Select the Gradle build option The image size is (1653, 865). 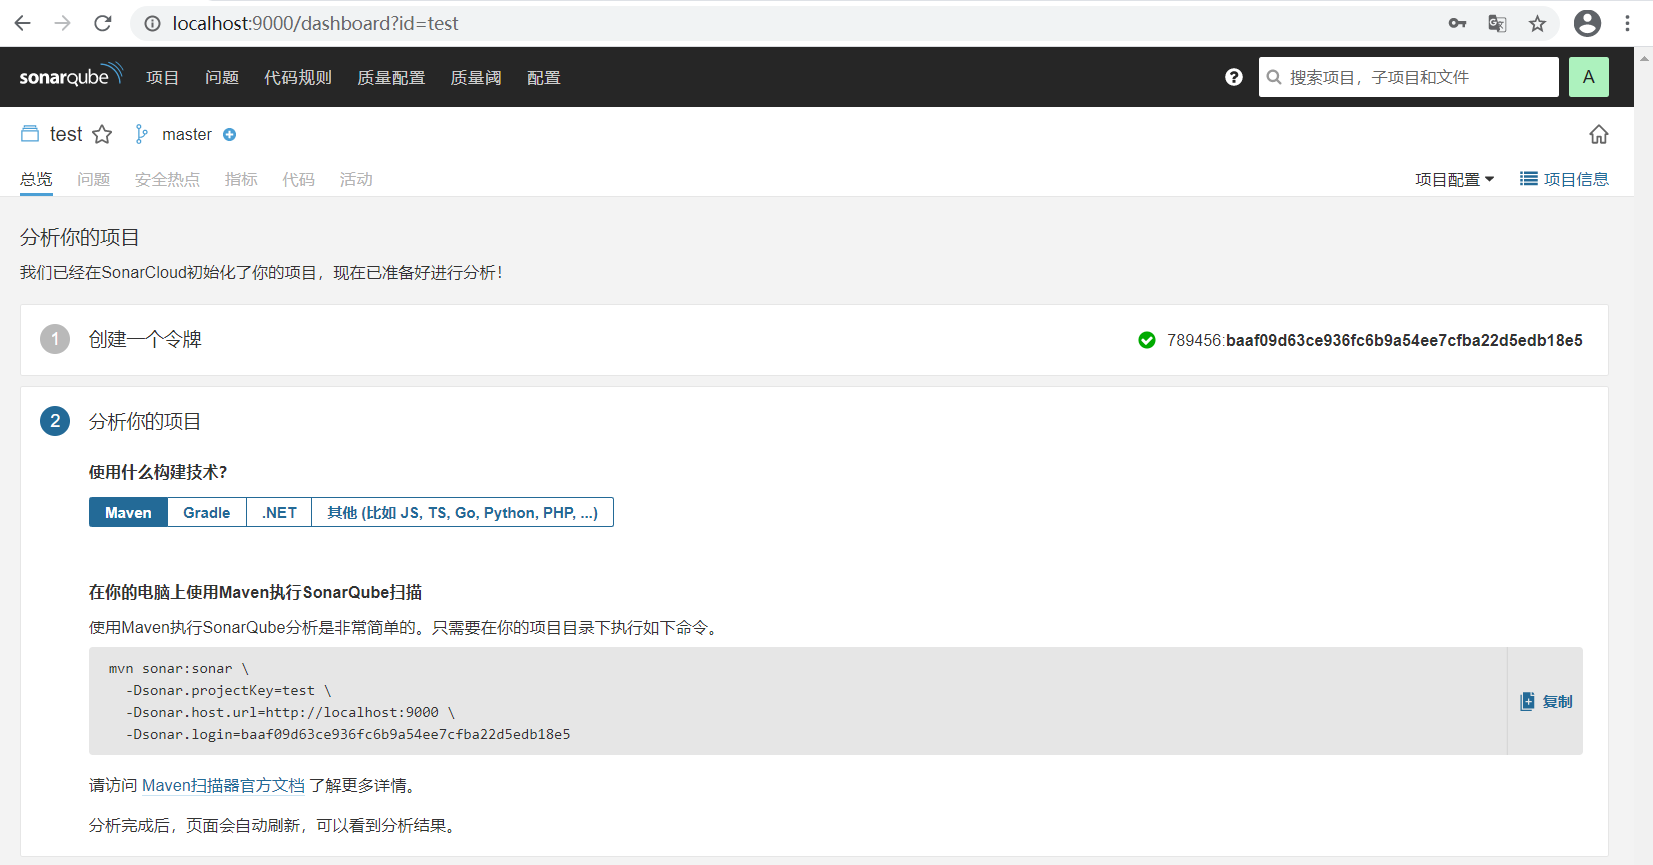pyautogui.click(x=207, y=512)
